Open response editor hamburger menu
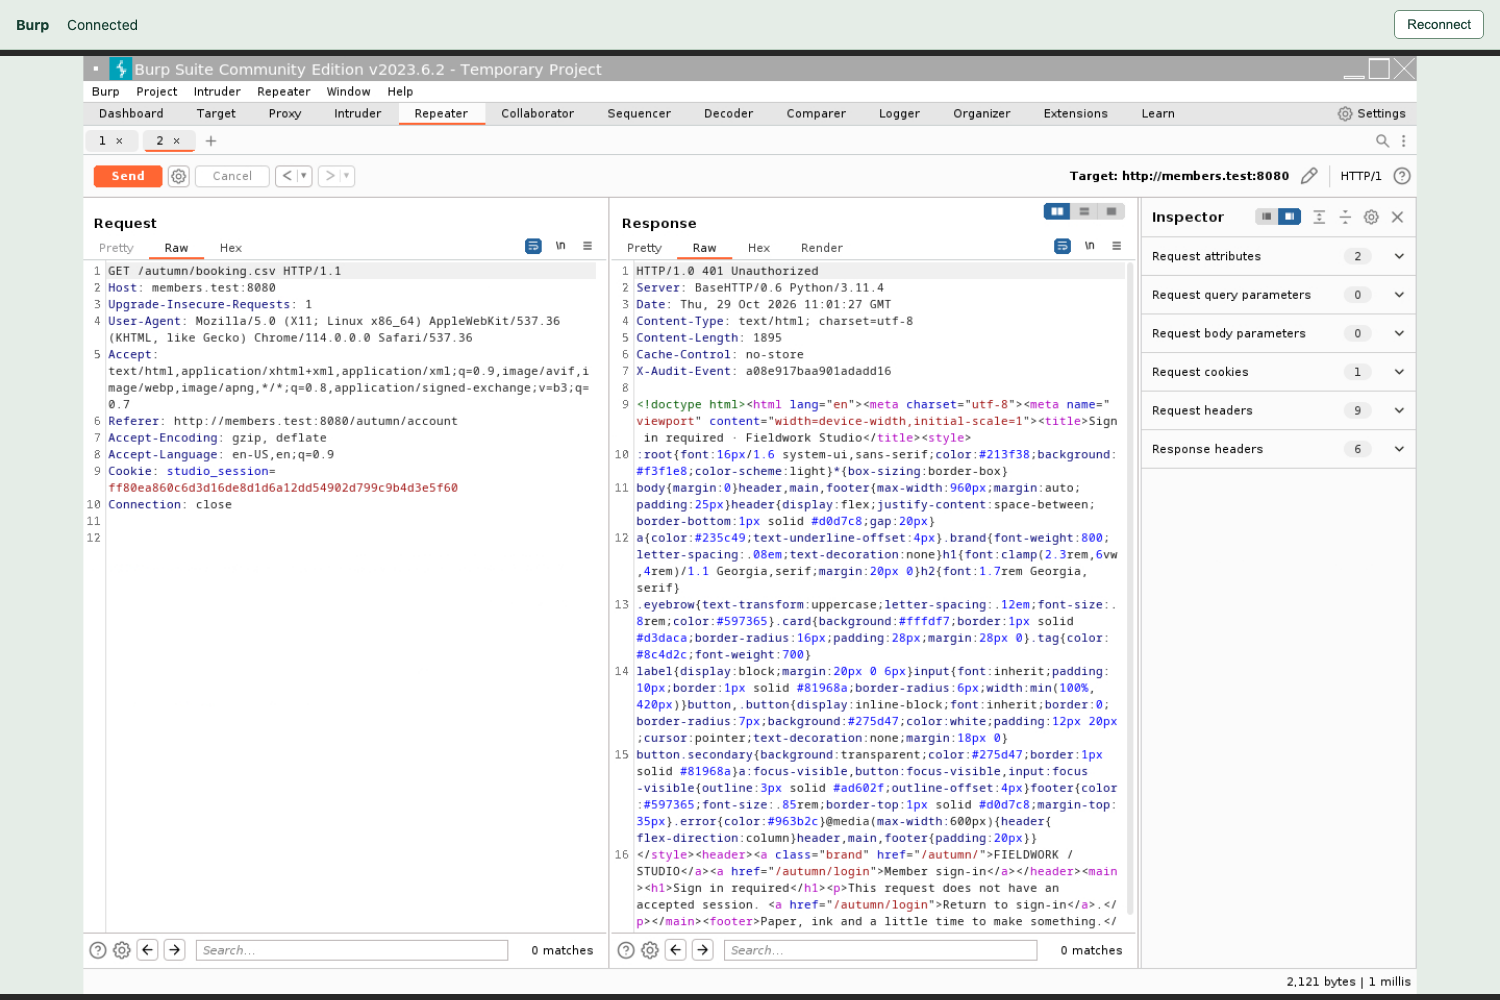The height and width of the screenshot is (1000, 1500). (x=1116, y=246)
